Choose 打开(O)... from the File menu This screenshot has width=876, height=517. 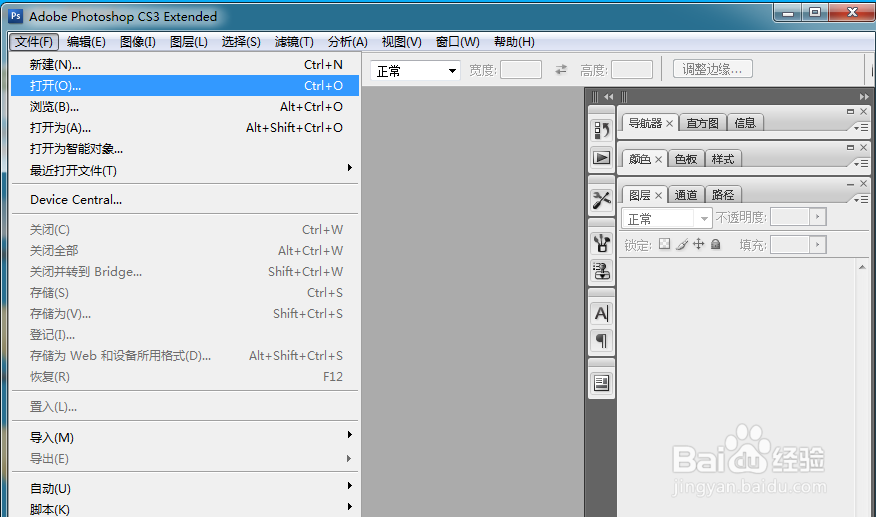184,86
